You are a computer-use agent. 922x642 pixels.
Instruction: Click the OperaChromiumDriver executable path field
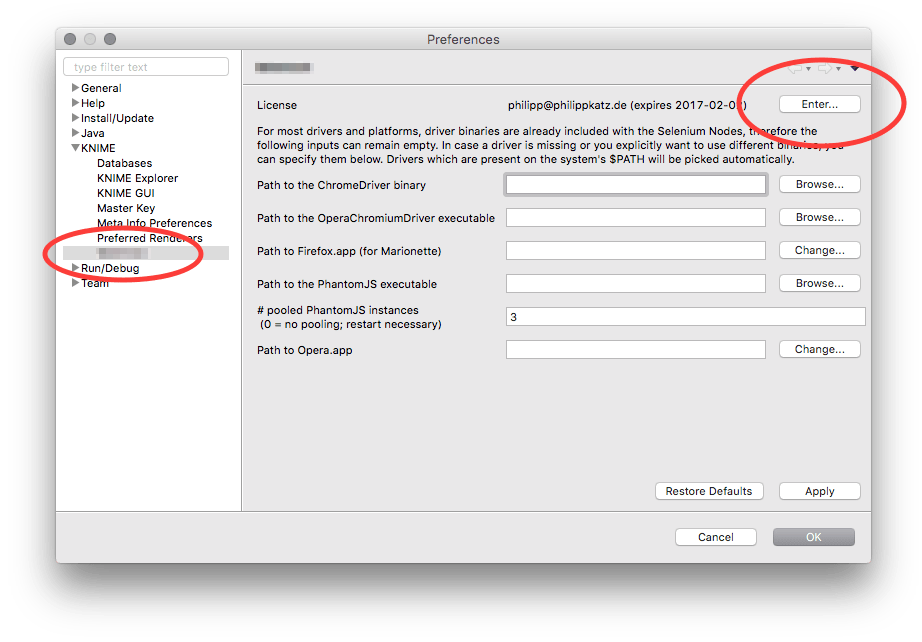(x=636, y=218)
